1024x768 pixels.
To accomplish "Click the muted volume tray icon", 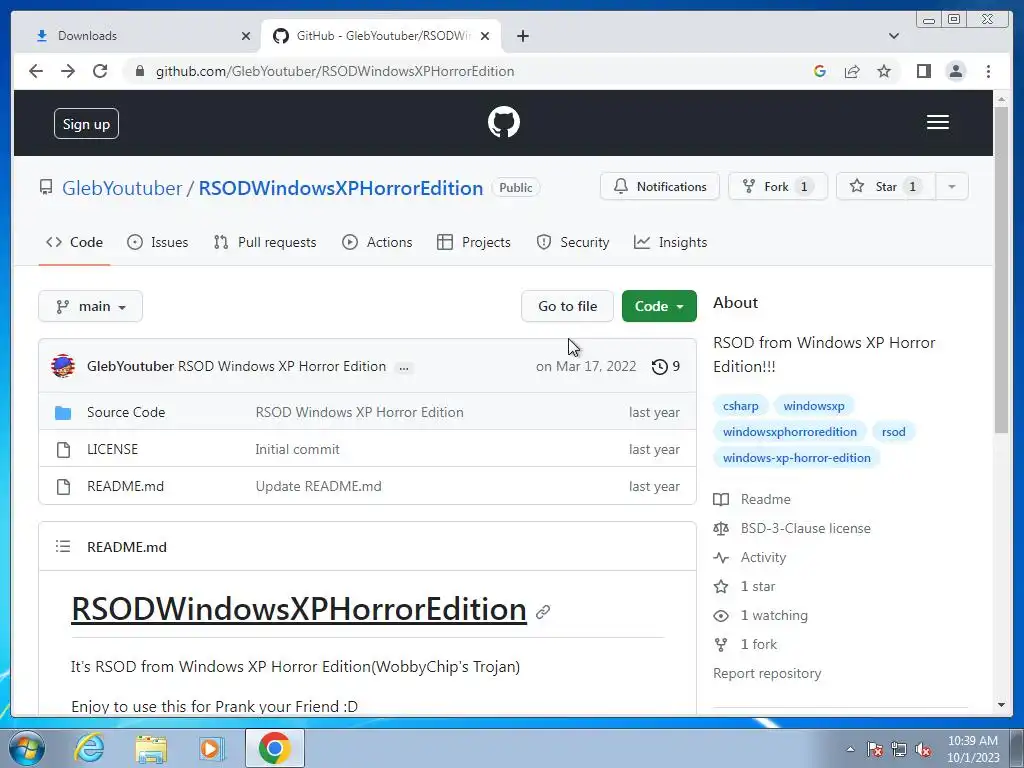I will tap(923, 749).
